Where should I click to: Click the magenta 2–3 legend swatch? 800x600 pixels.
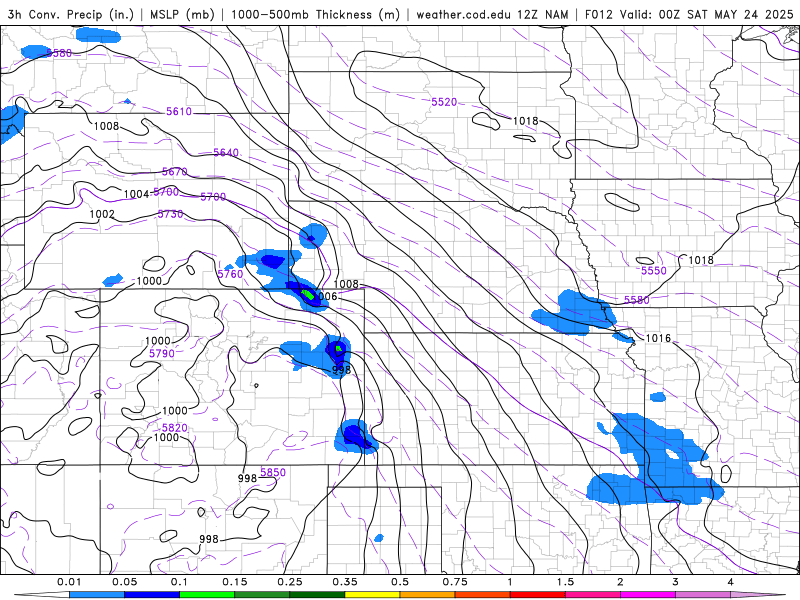coord(648,595)
